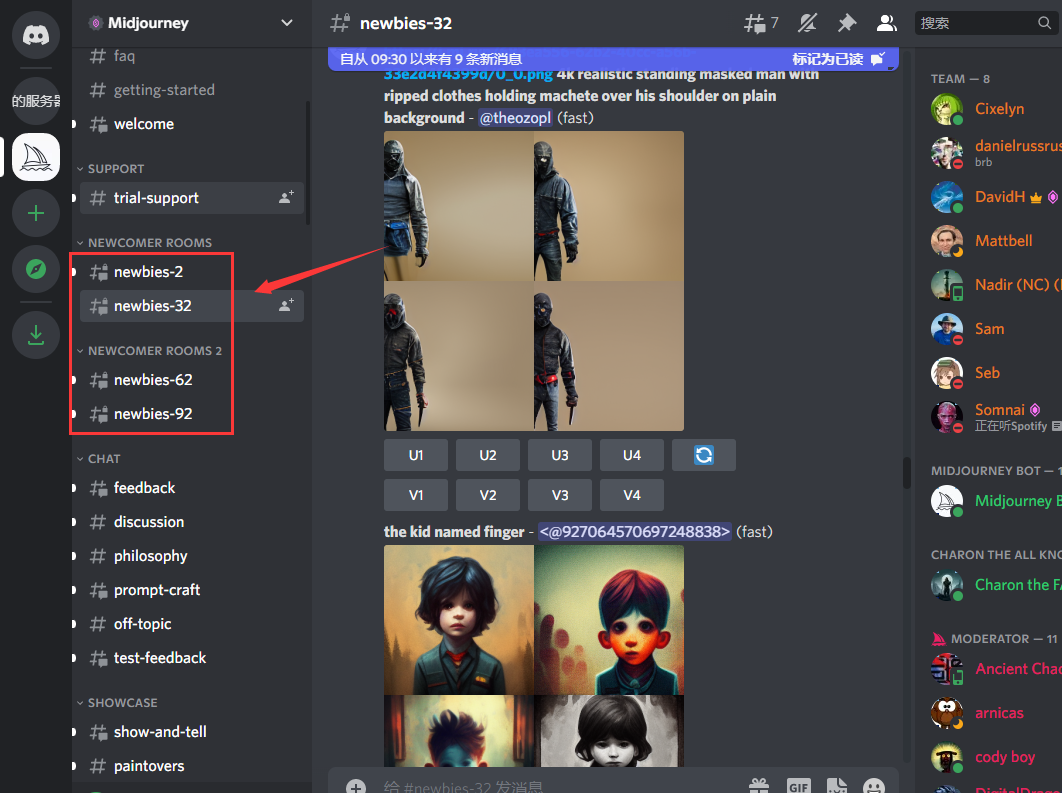Expand the Midjourney server dropdown menu
The width and height of the screenshot is (1062, 793).
pos(287,23)
